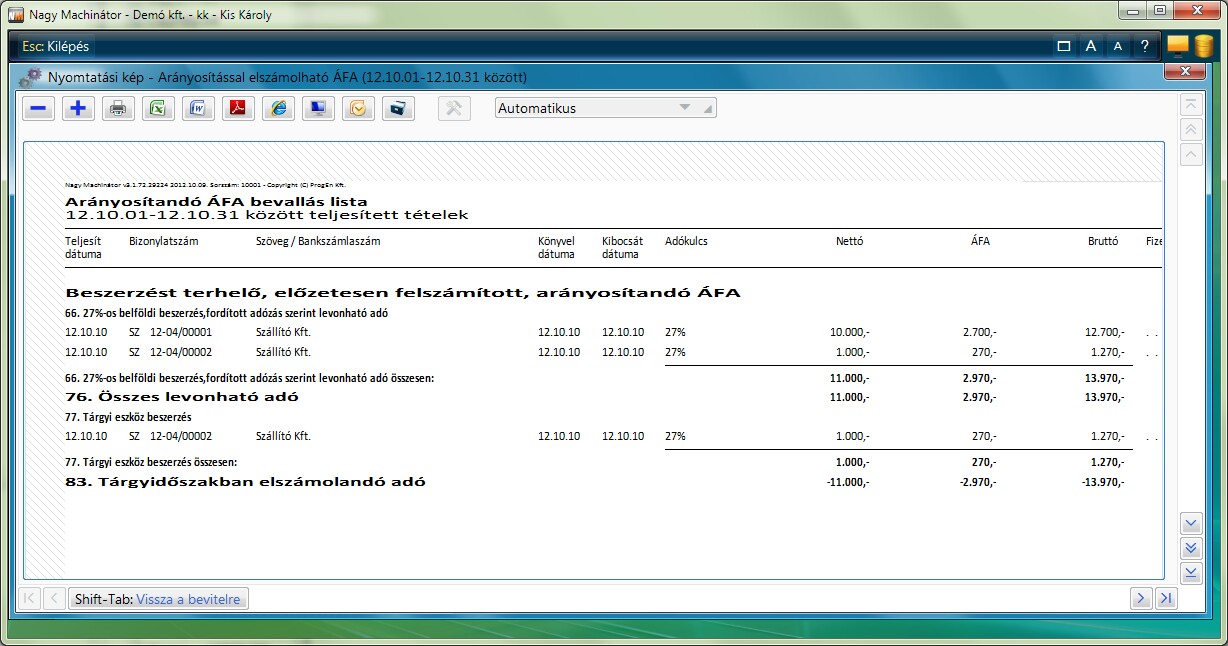This screenshot has width=1228, height=646.
Task: Click the gold database cylinder icon
Action: (x=1204, y=46)
